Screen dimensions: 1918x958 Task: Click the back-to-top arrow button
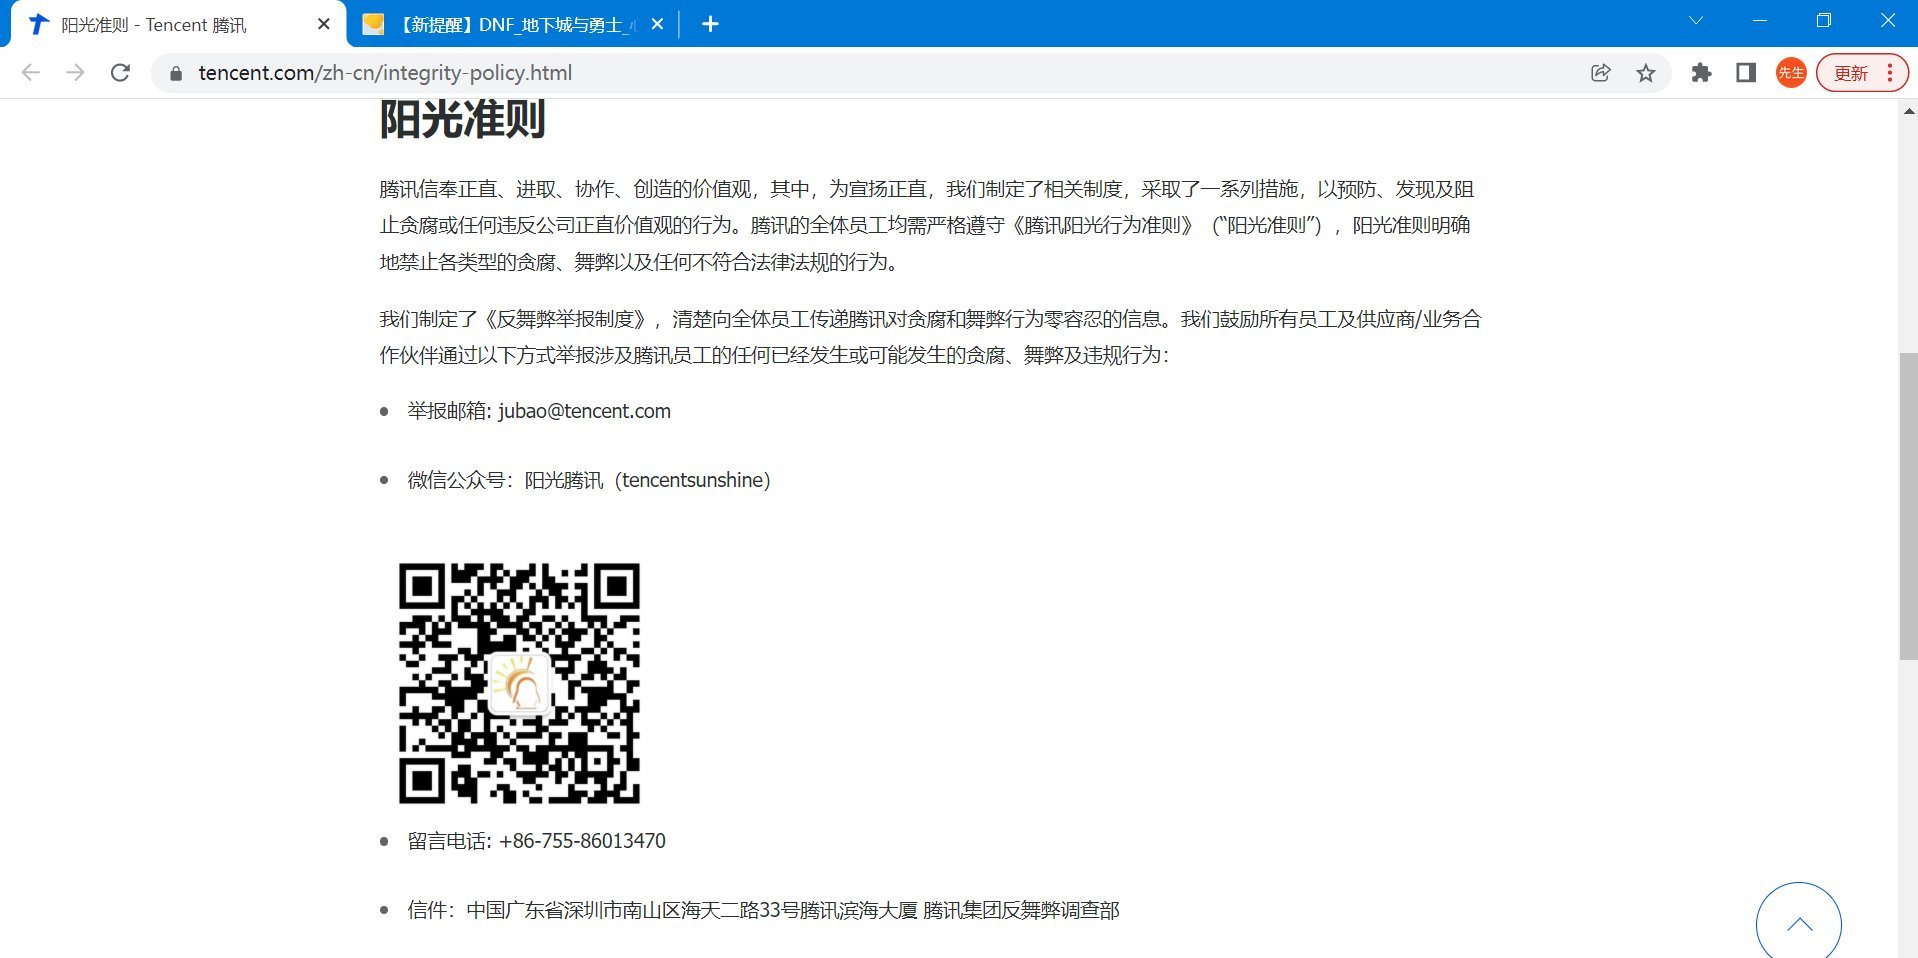point(1798,923)
